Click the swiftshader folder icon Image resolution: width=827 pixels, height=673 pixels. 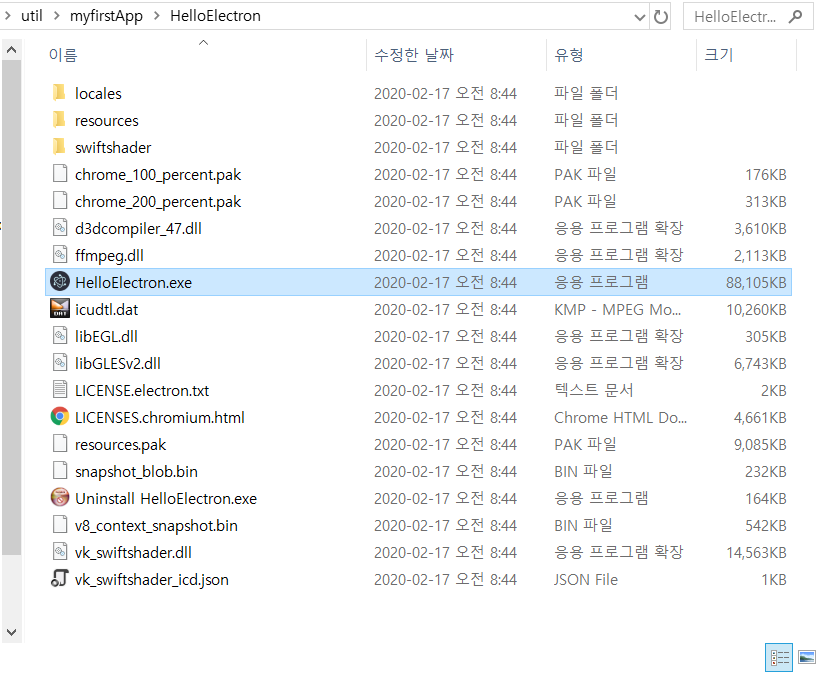pos(60,147)
